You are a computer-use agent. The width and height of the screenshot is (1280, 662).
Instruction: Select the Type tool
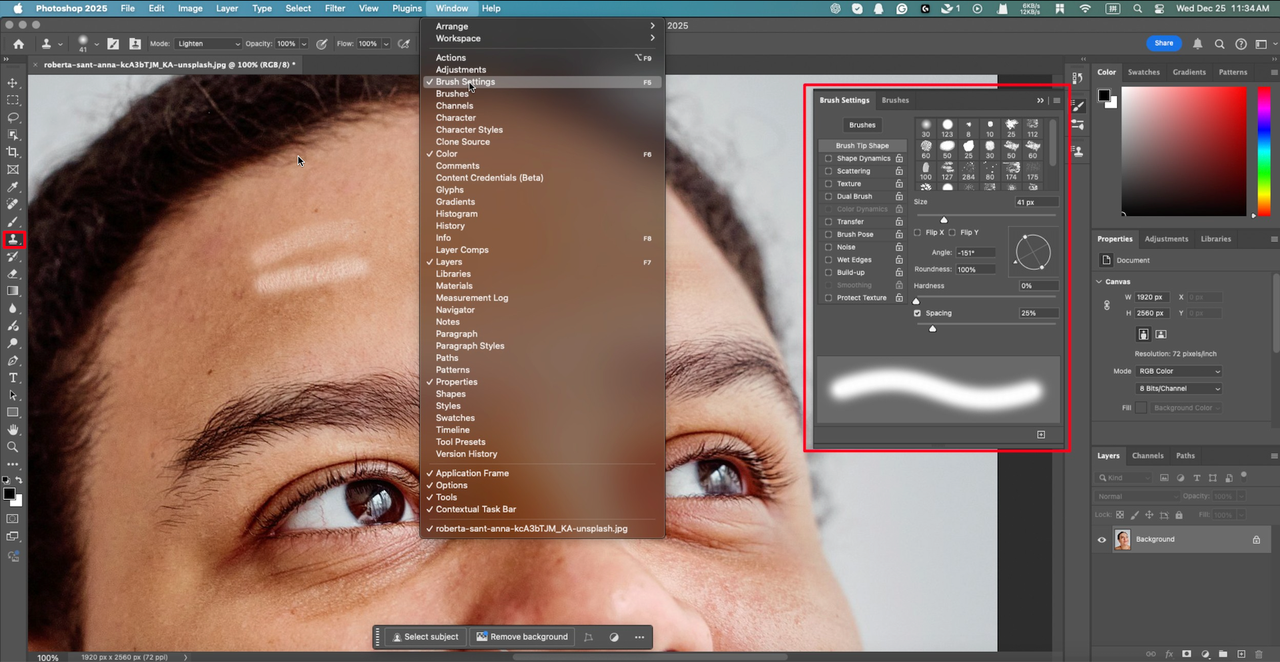coord(13,378)
